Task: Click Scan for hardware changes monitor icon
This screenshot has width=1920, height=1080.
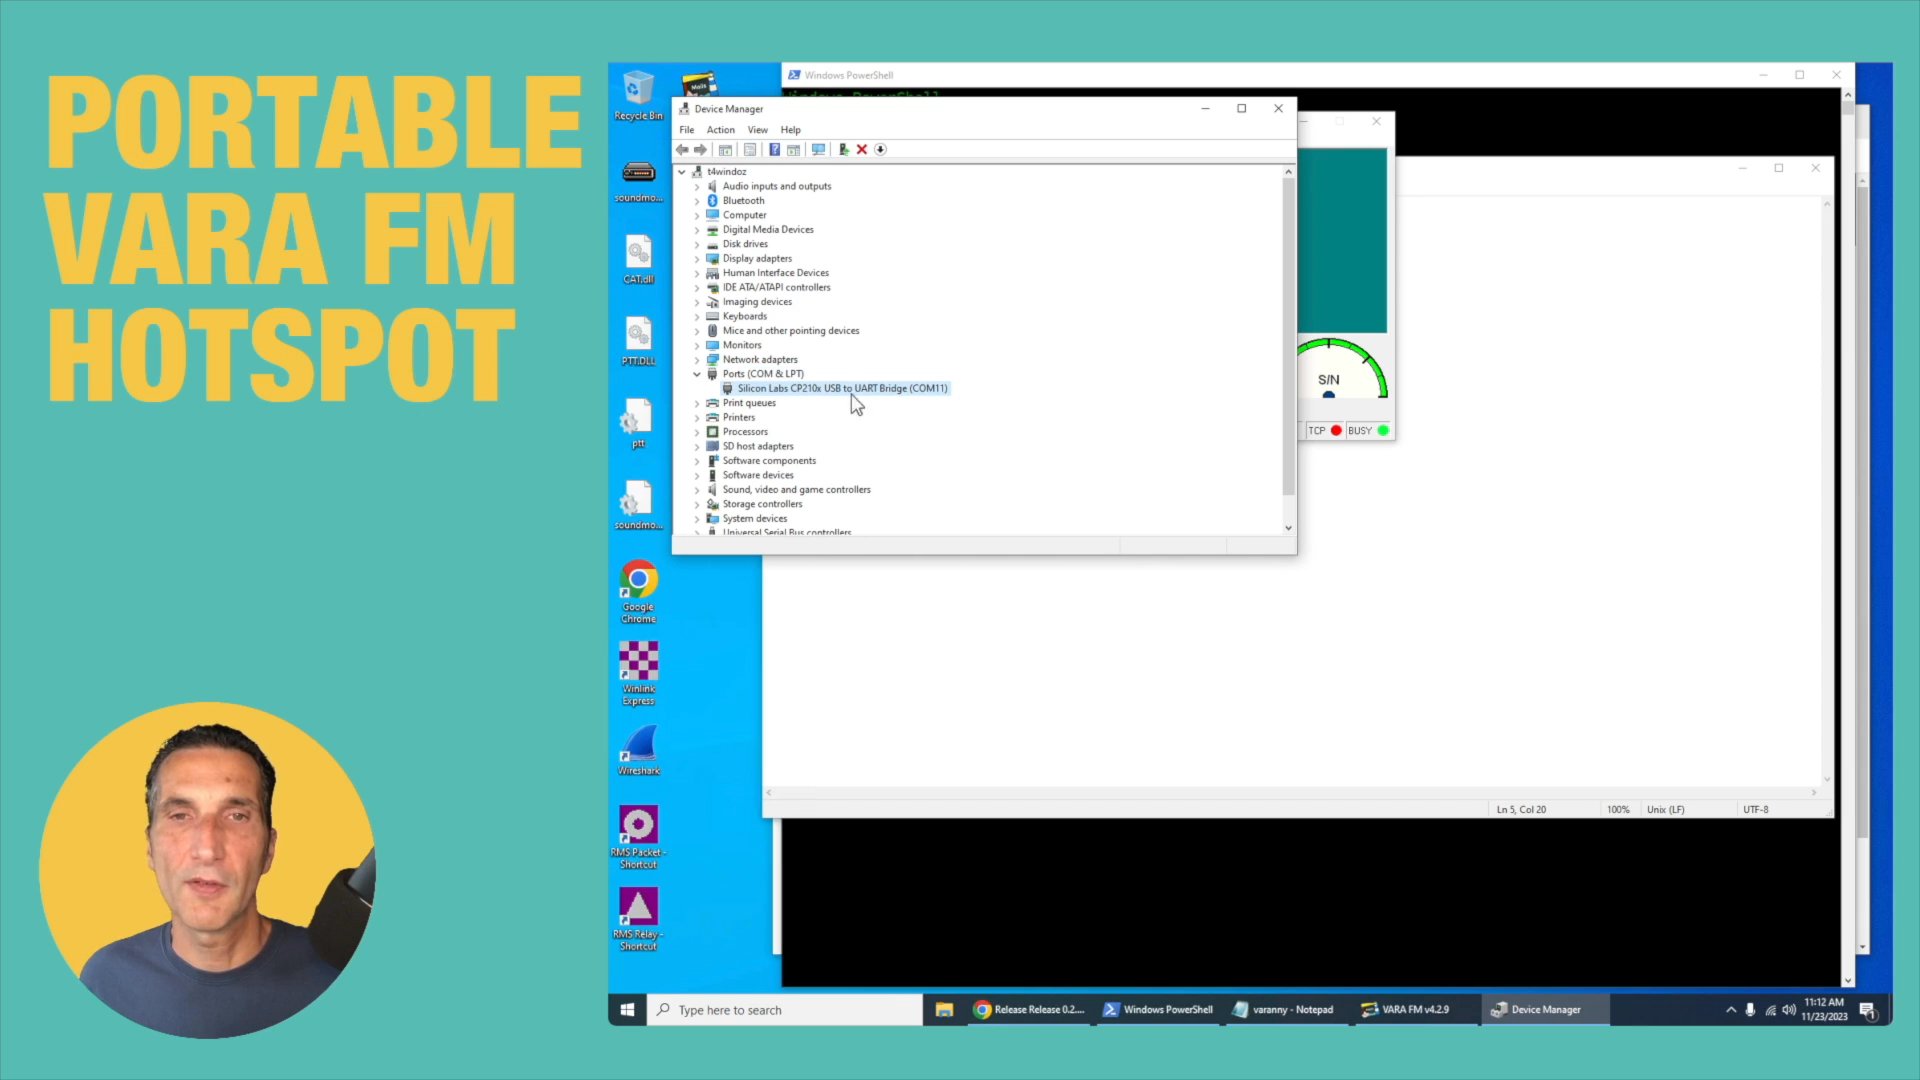Action: point(818,150)
